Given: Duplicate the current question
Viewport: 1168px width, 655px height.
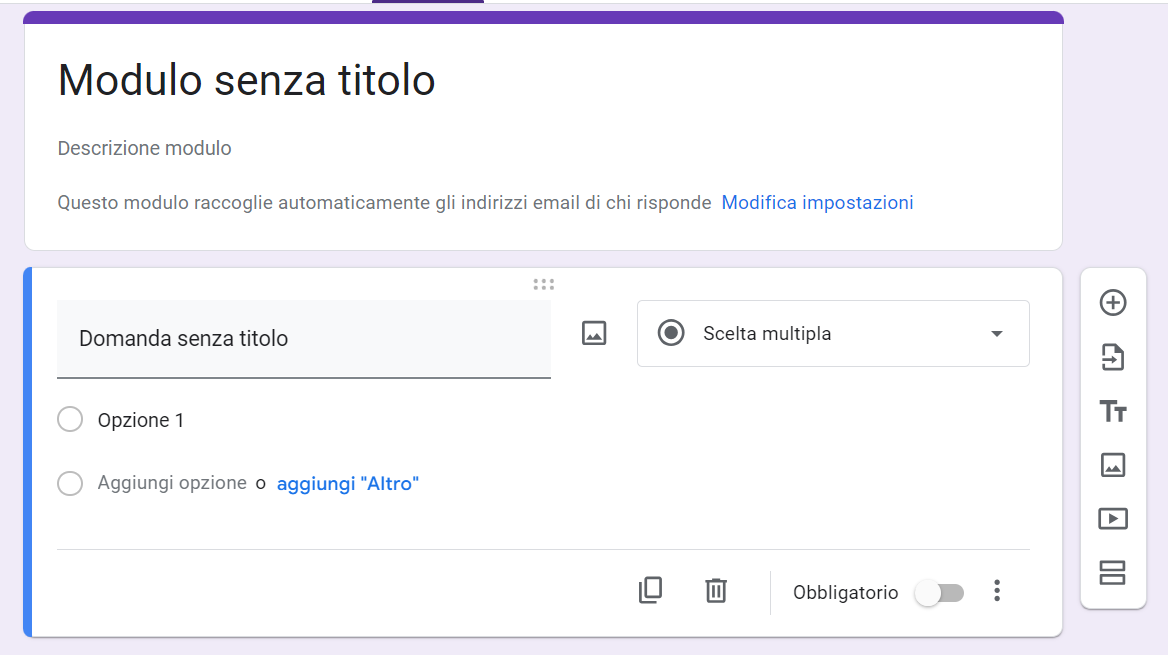Looking at the screenshot, I should [650, 591].
